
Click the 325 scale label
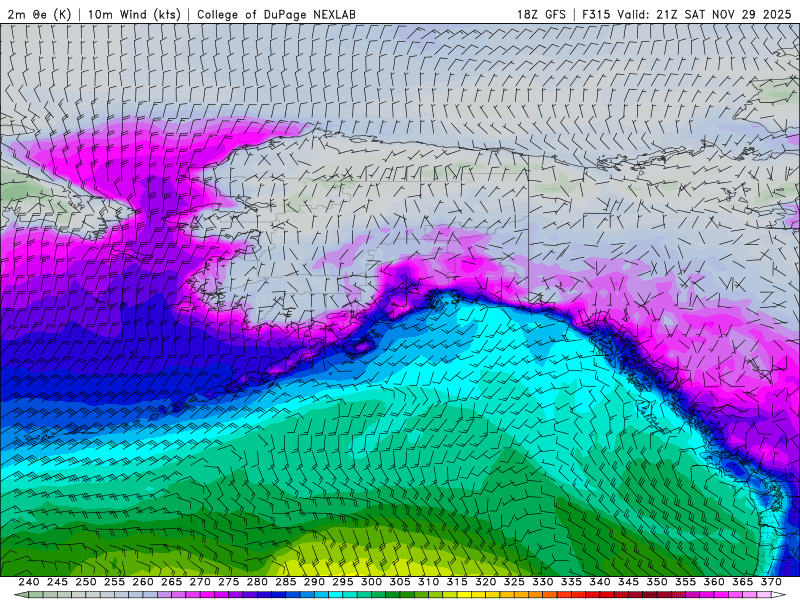tap(514, 582)
